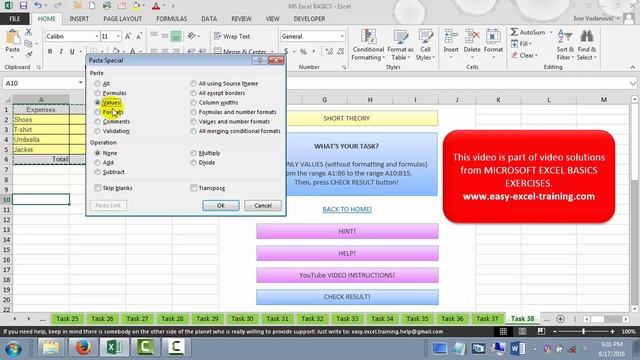
Task: Click the Fill icon
Action: (x=514, y=44)
